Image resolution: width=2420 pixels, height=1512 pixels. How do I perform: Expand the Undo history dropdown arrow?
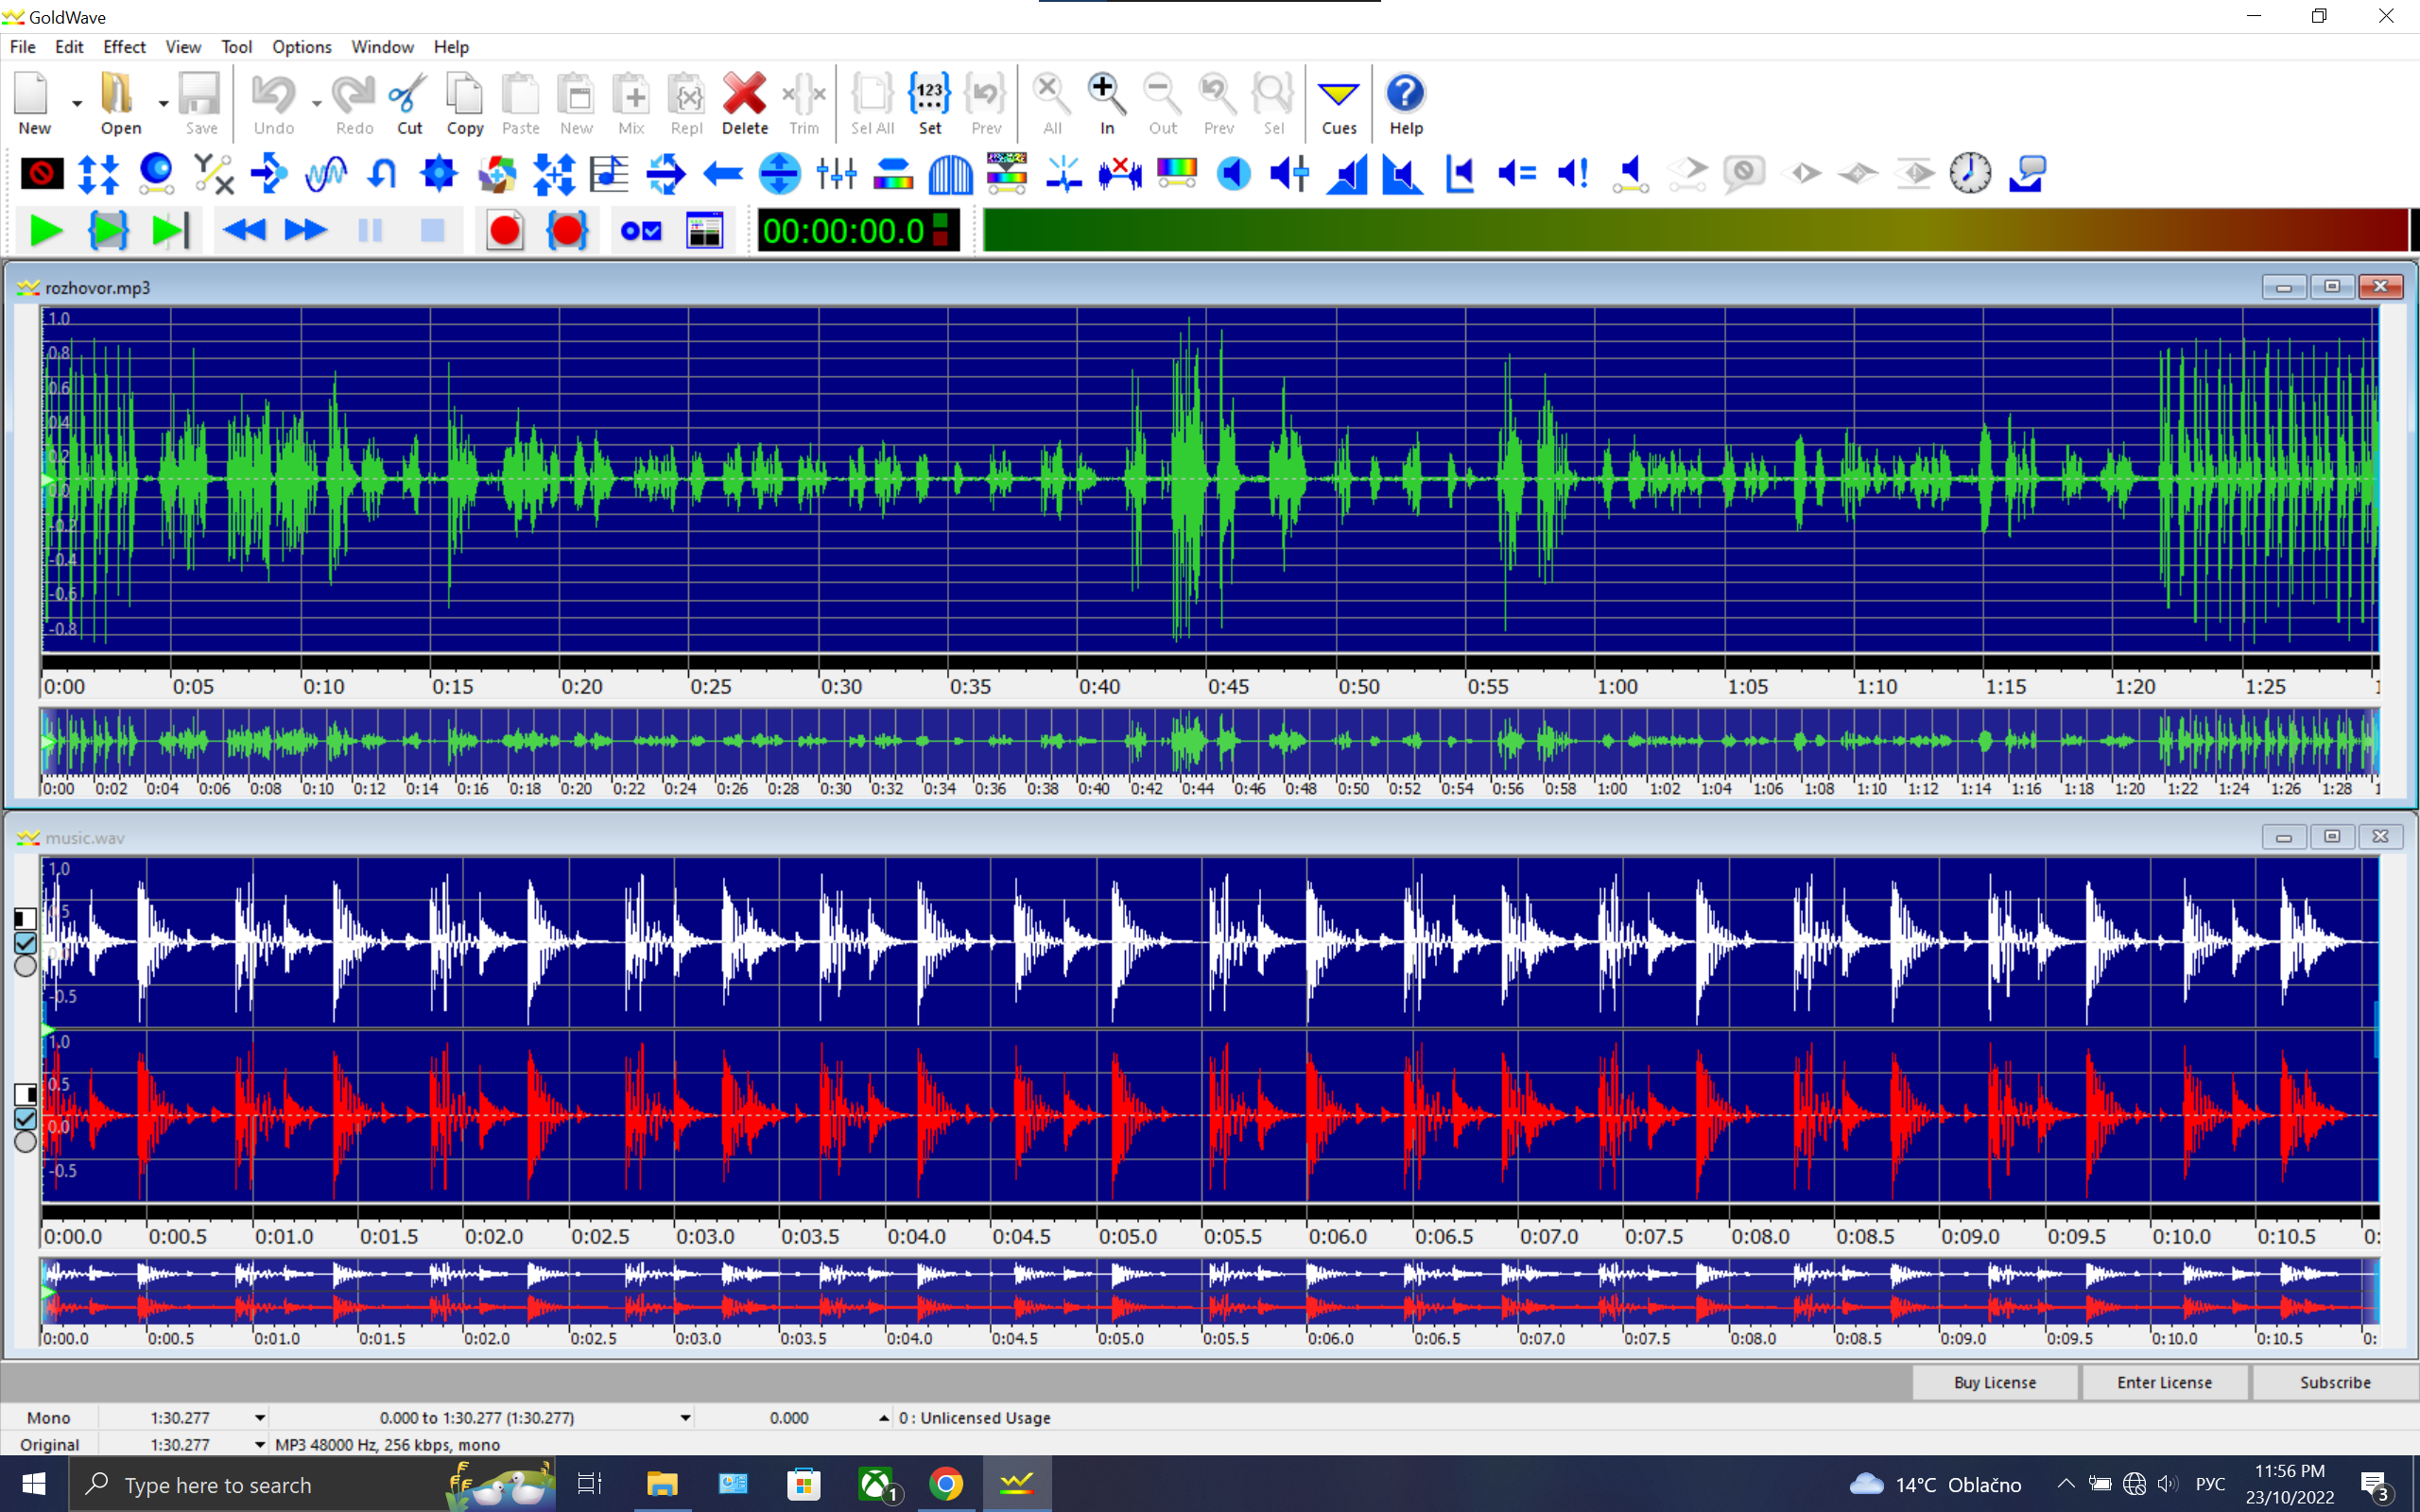click(316, 103)
